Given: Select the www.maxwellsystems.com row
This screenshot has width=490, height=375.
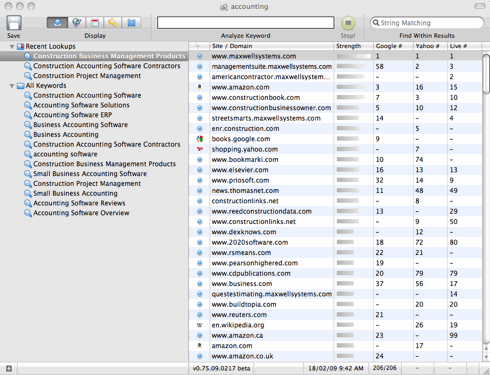Looking at the screenshot, I should 335,56.
